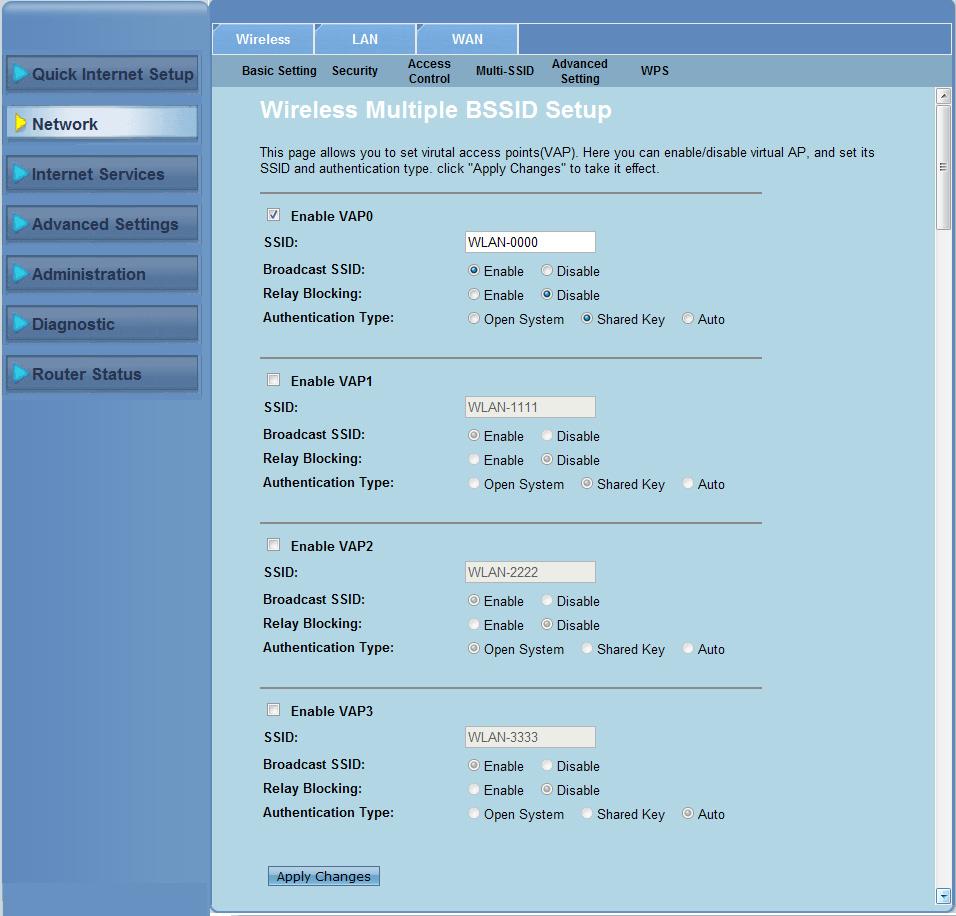Set VAP0 Relay Blocking to Disable
Image resolution: width=956 pixels, height=916 pixels.
(547, 295)
